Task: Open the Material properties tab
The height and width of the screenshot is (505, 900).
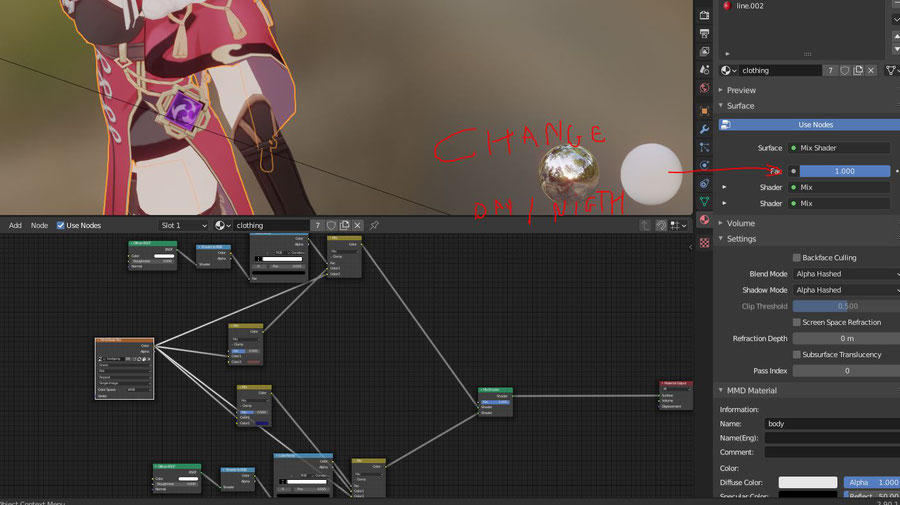Action: click(x=704, y=220)
